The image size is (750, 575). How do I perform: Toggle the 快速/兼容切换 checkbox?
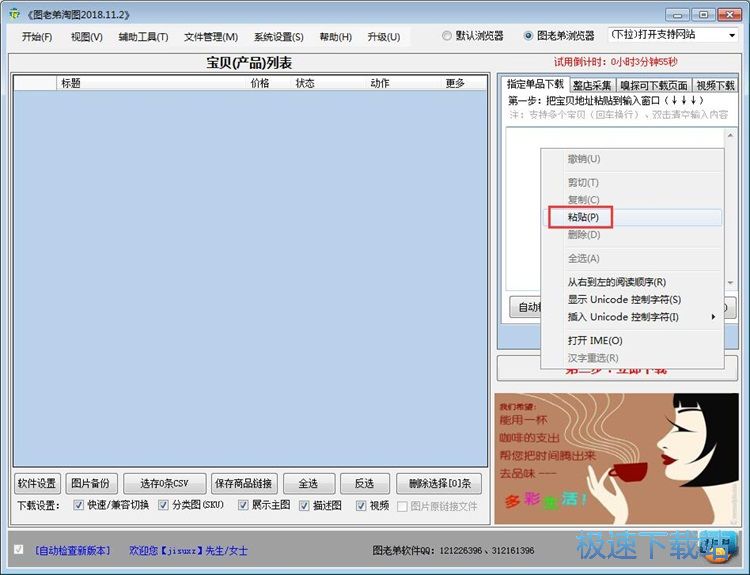(x=79, y=505)
